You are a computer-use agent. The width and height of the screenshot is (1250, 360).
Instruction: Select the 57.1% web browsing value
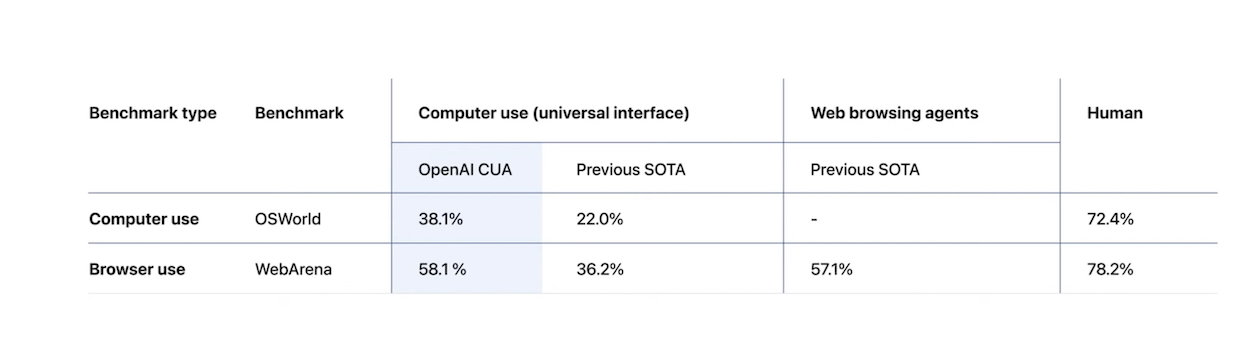(832, 269)
